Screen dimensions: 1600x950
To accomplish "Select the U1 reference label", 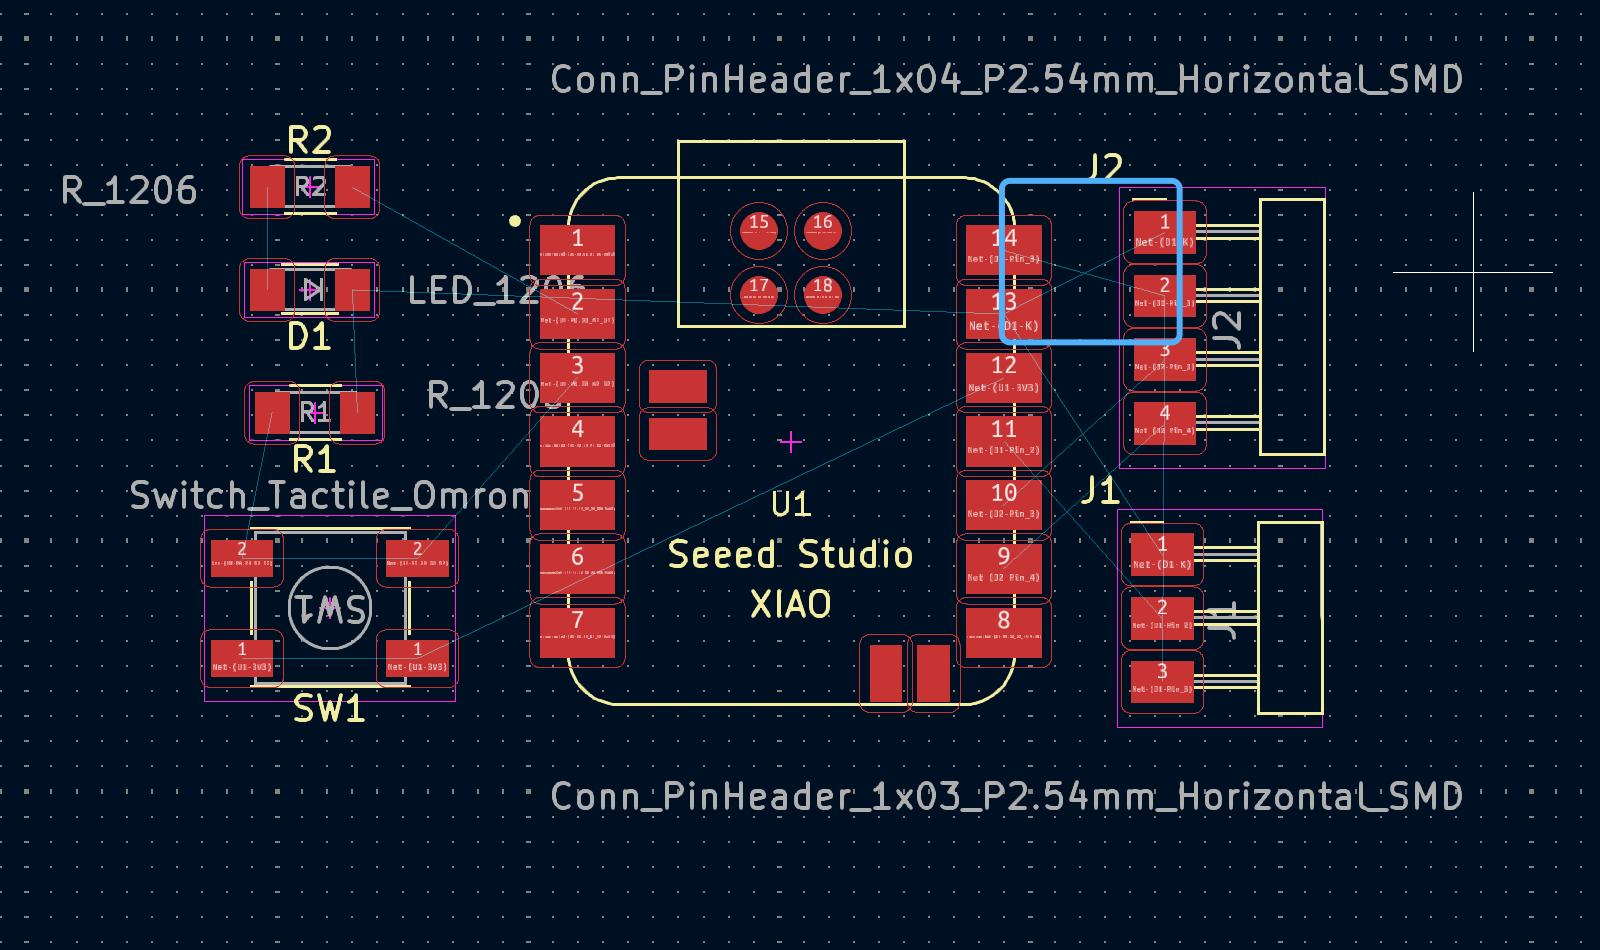I will click(x=791, y=505).
